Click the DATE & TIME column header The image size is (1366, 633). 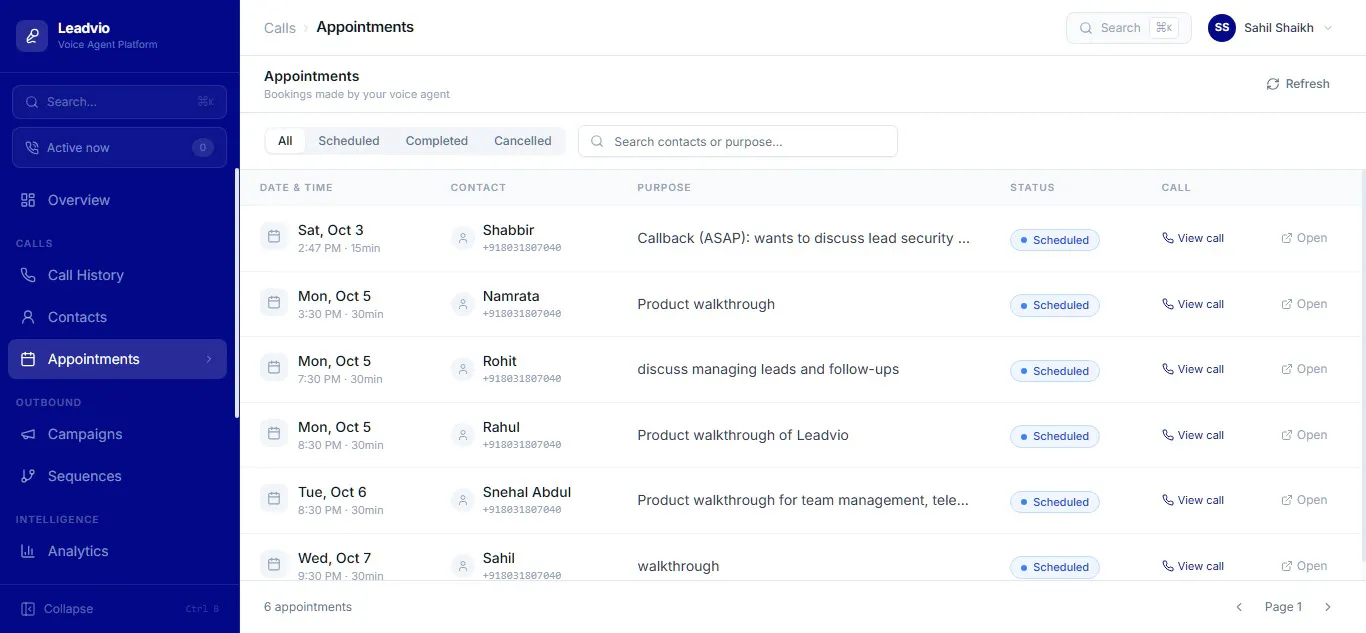pos(296,188)
